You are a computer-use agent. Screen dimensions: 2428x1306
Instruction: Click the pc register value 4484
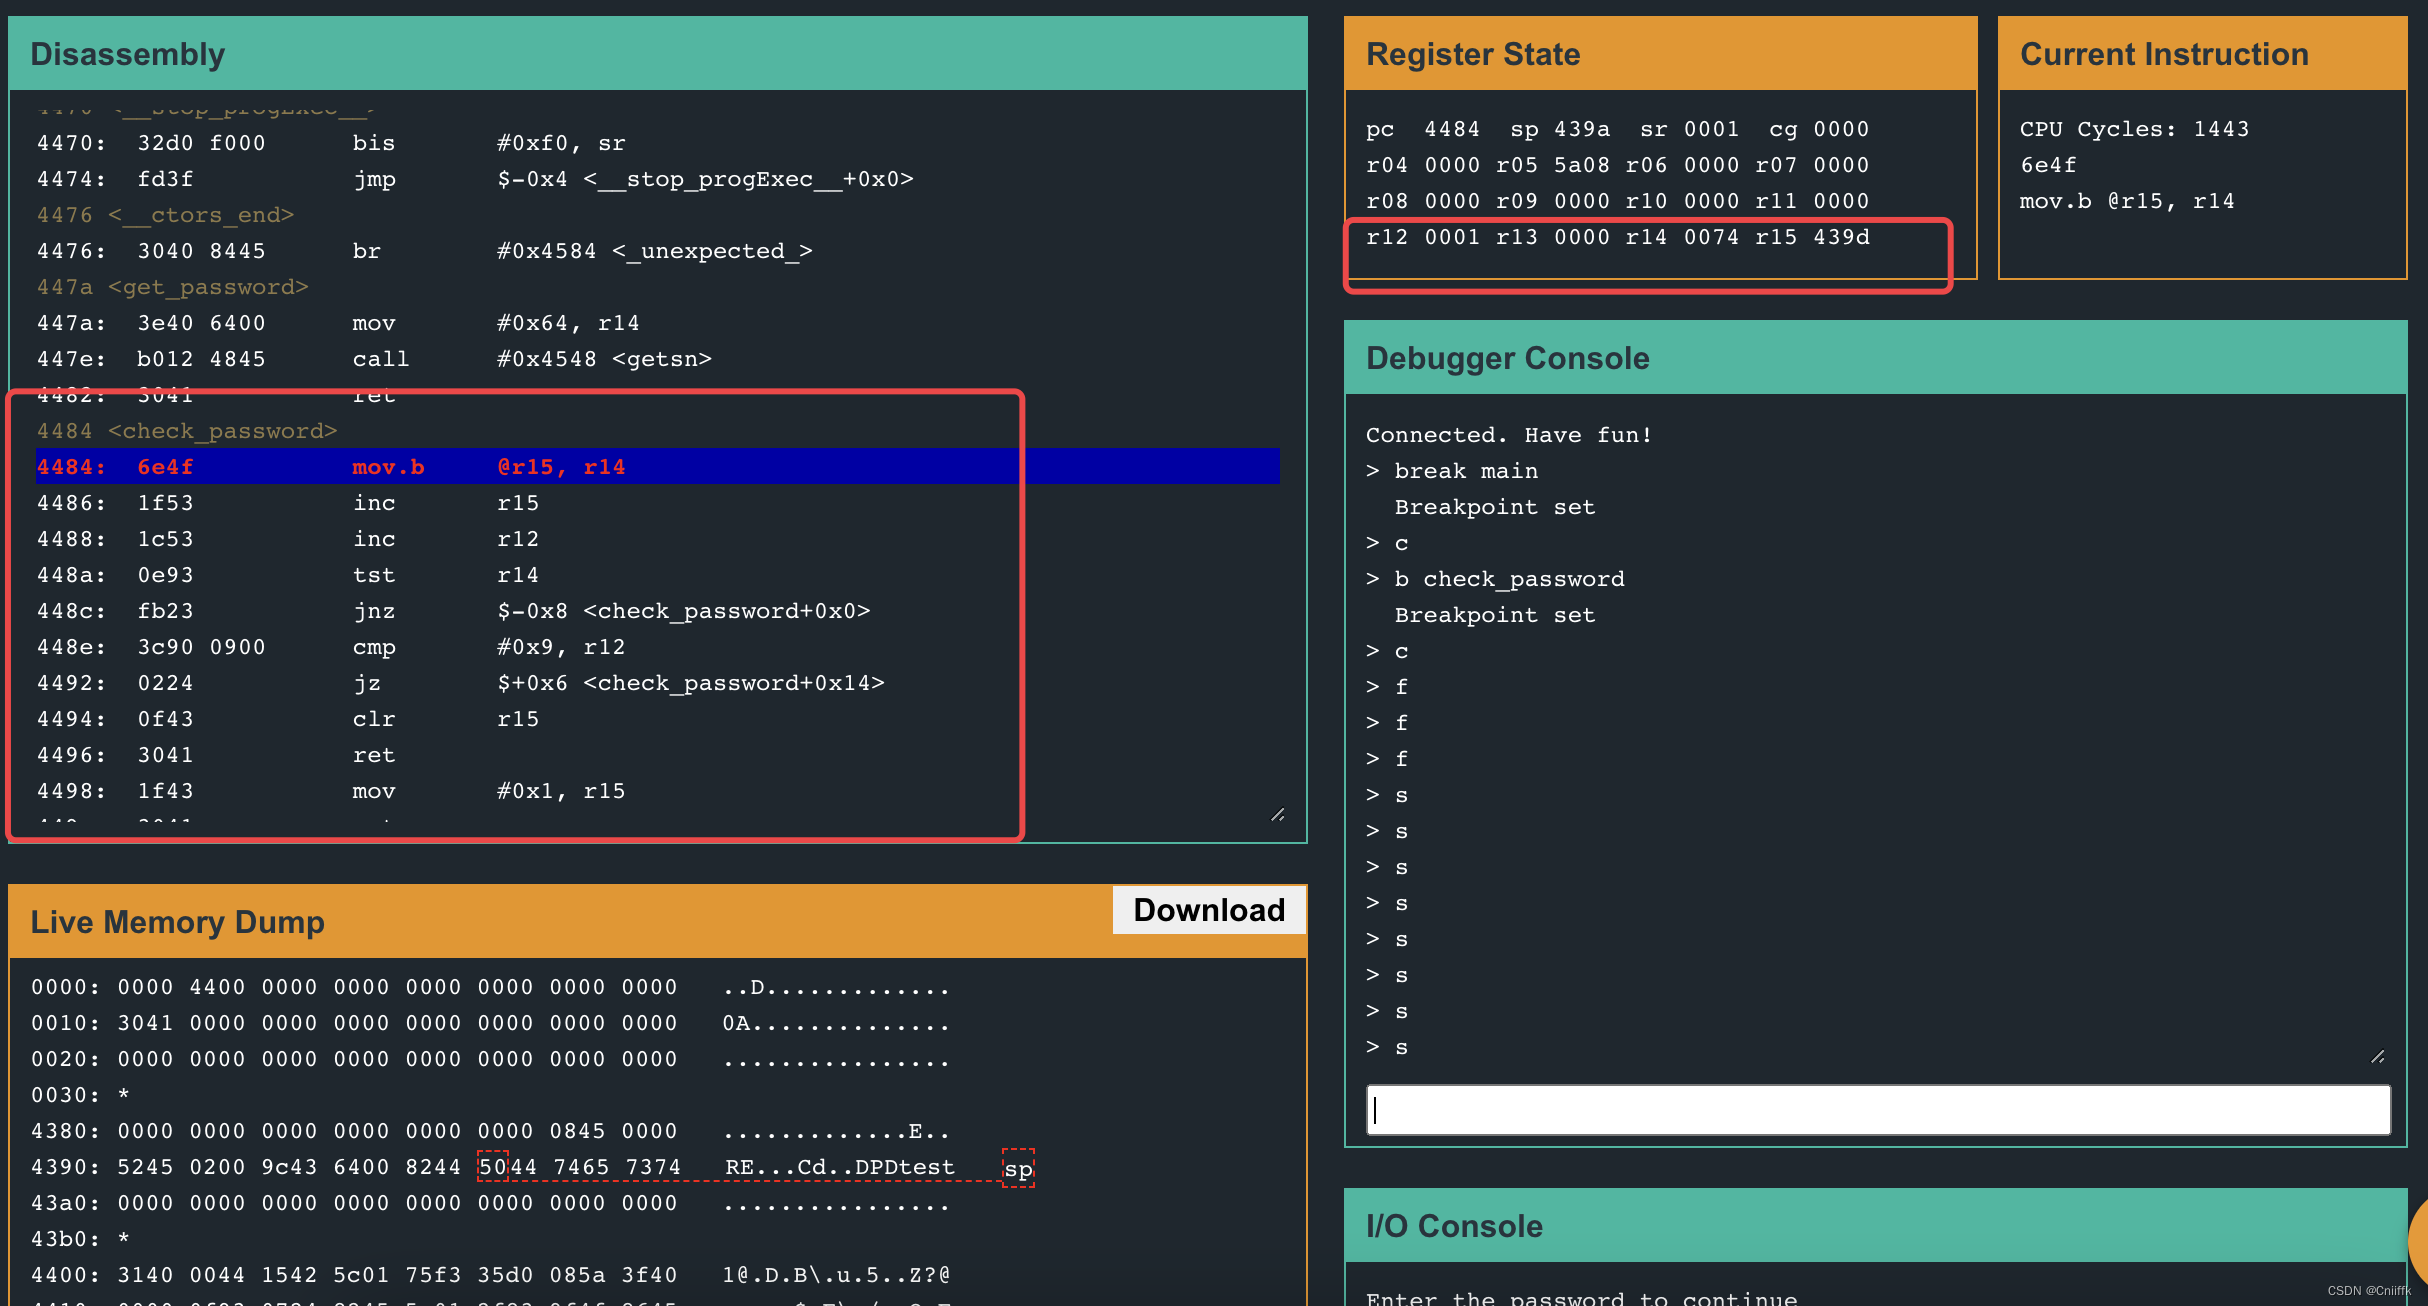(1452, 129)
